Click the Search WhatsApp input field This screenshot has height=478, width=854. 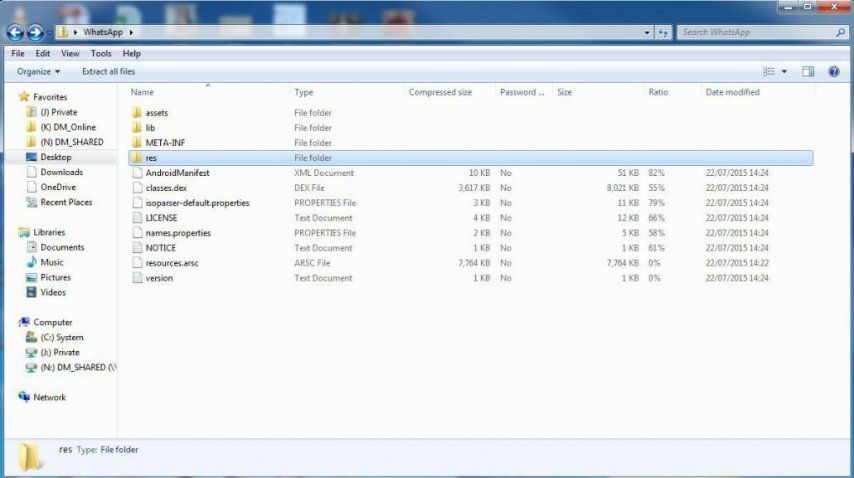click(x=755, y=33)
